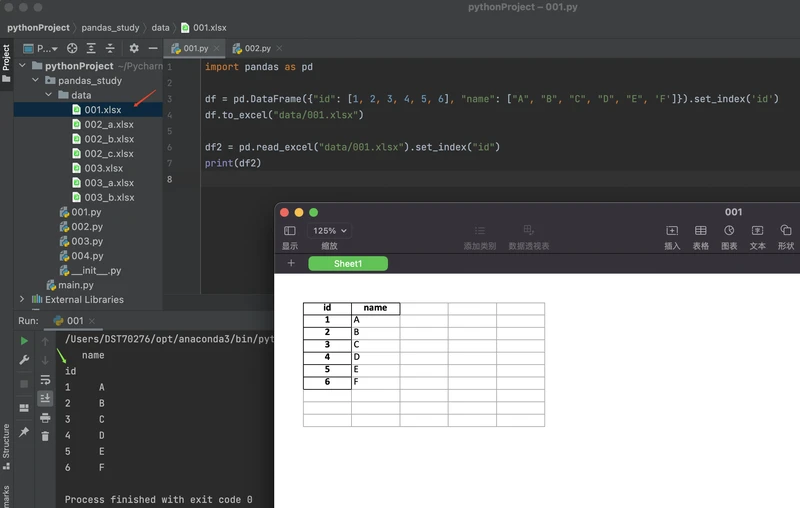Hide the Project panel with minus icon

(153, 48)
